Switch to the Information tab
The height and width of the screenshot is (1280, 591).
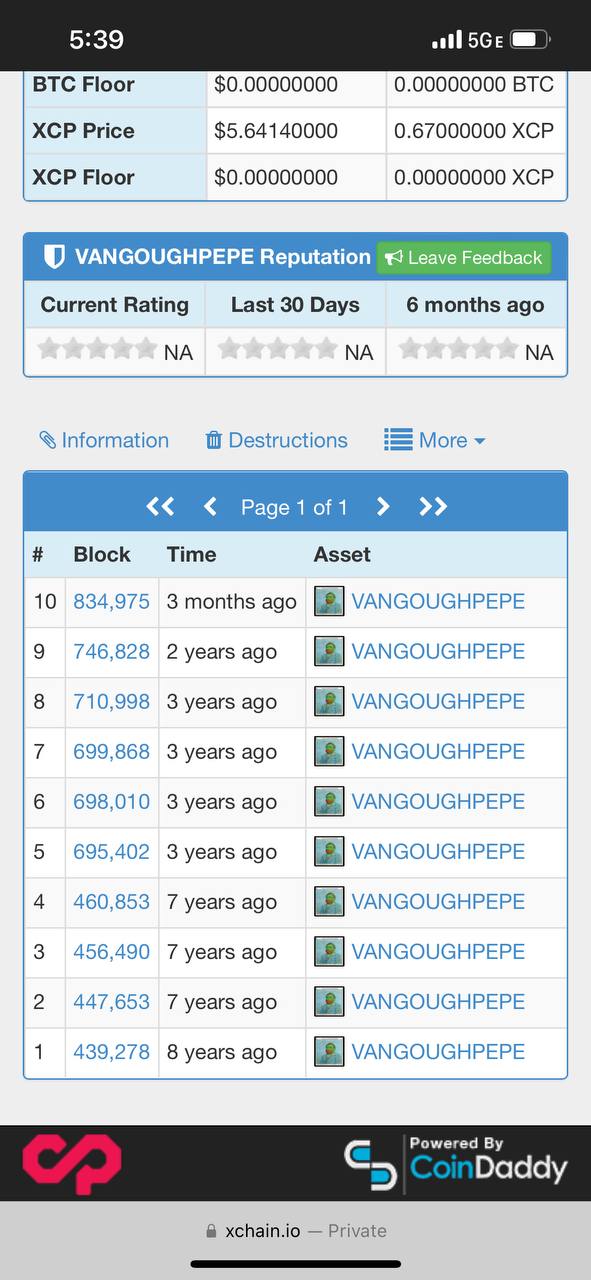tap(104, 440)
